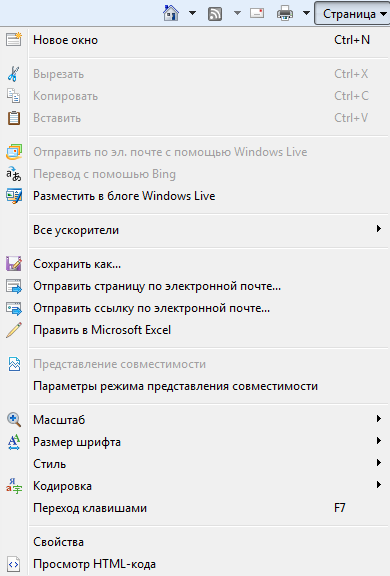This screenshot has width=390, height=576.
Task: Click the Read Mail envelope icon
Action: click(x=257, y=14)
